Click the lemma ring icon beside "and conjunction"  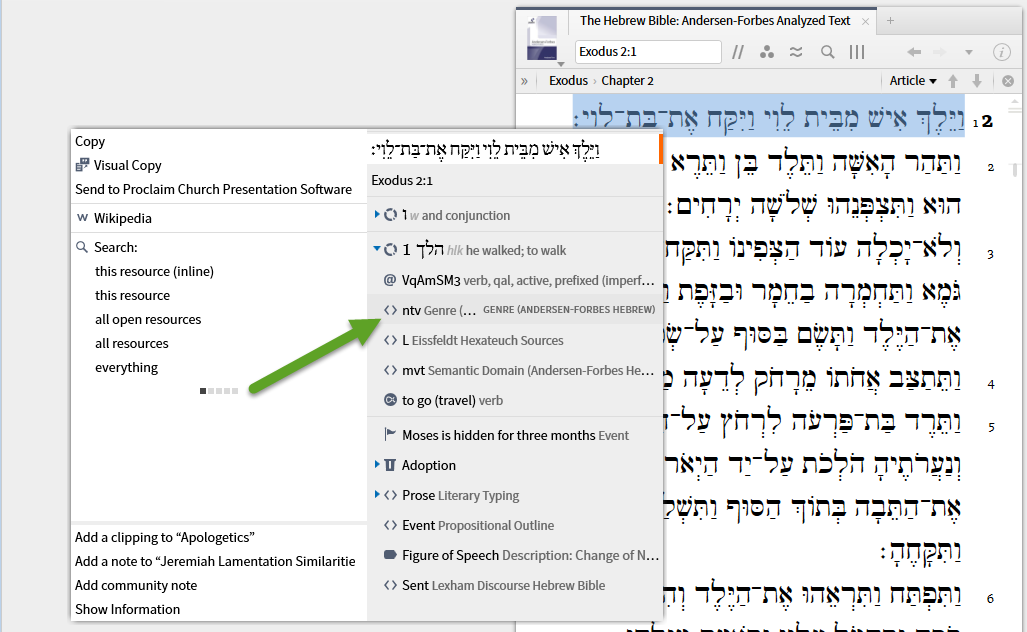click(x=390, y=215)
